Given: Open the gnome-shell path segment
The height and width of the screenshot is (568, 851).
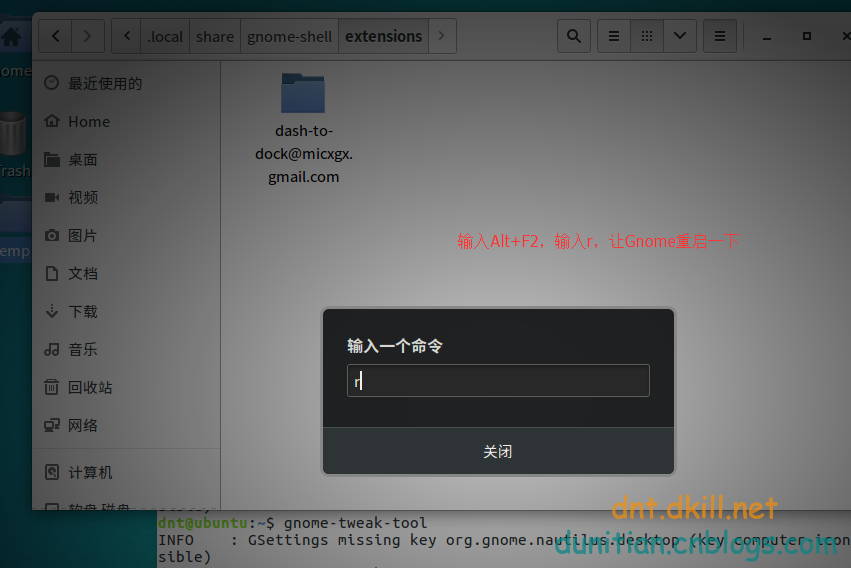Looking at the screenshot, I should click(x=289, y=36).
